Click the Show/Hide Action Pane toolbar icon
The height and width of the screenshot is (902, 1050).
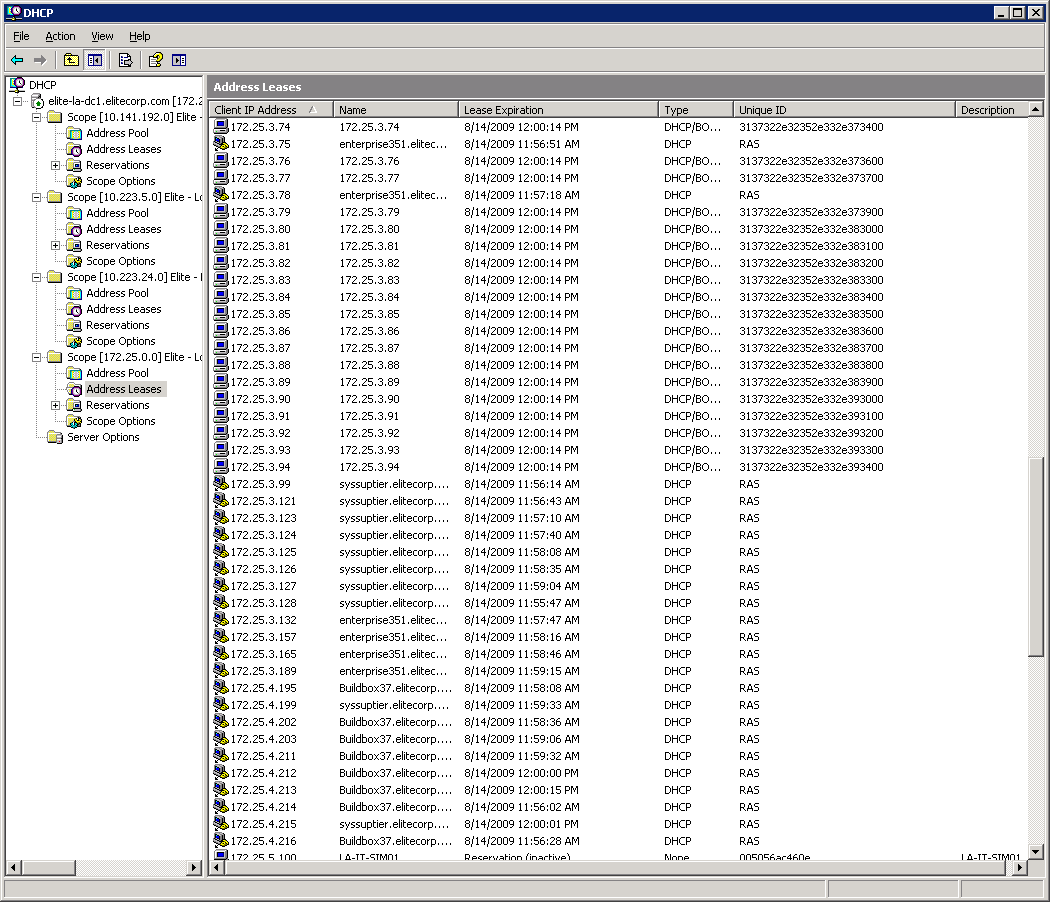click(x=179, y=60)
